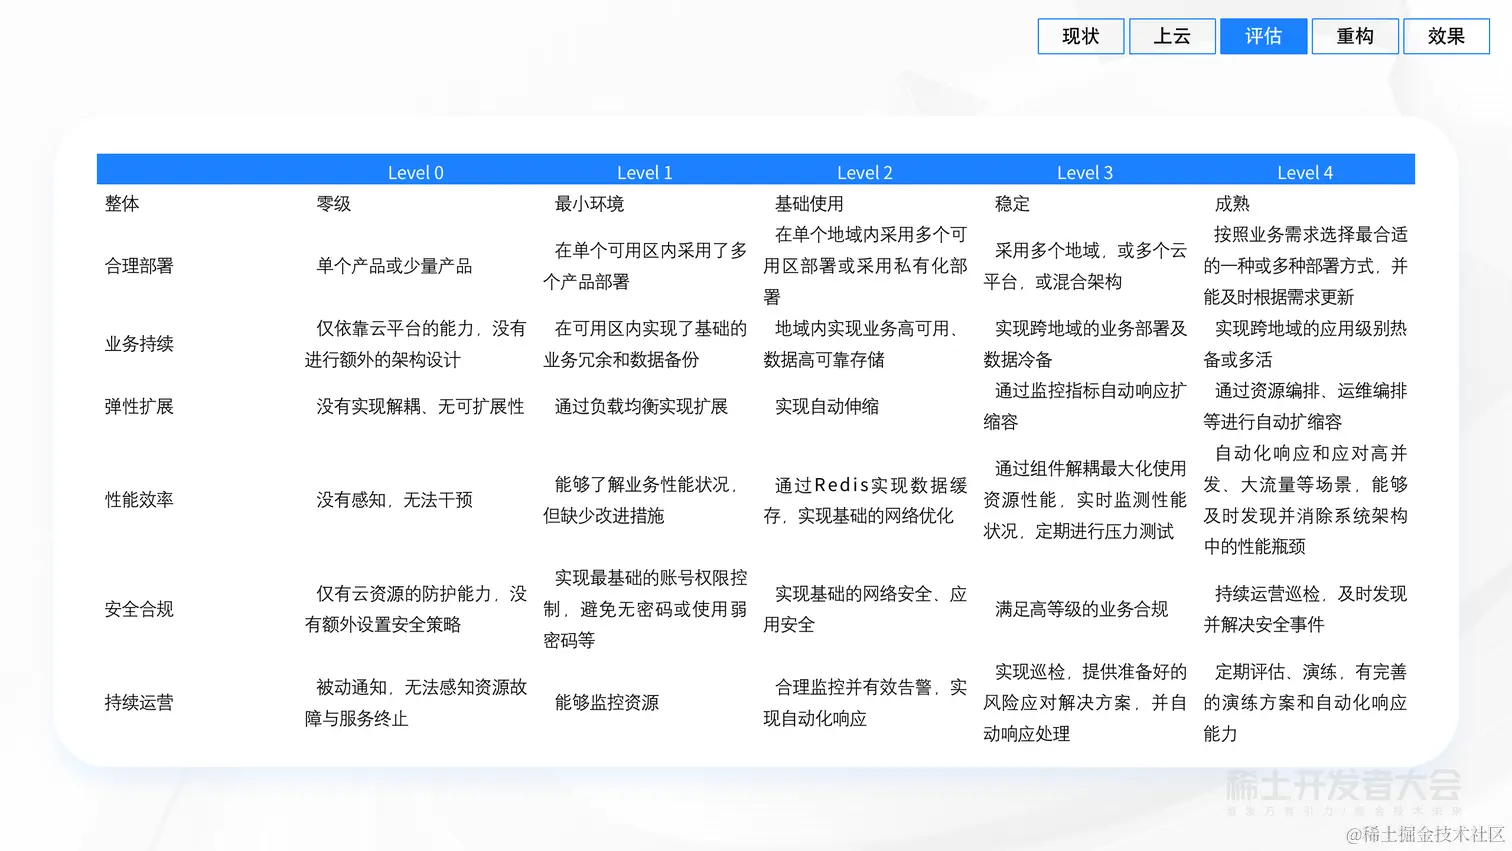Viewport: 1512px width, 851px height.
Task: Click the 基础使用 cell
Action: (809, 203)
